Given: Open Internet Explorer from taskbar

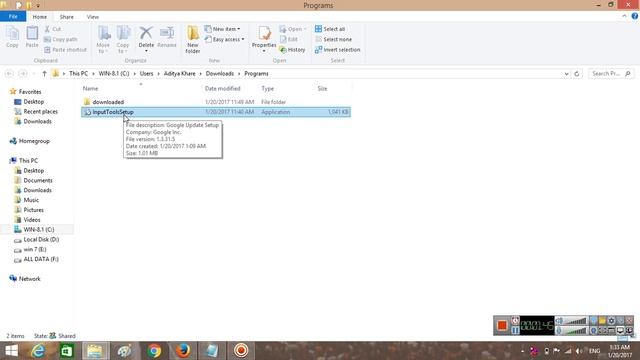Looking at the screenshot, I should pyautogui.click(x=38, y=351).
